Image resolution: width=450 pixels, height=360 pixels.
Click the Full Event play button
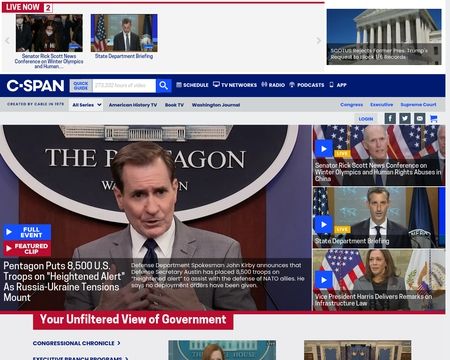[x=27, y=232]
